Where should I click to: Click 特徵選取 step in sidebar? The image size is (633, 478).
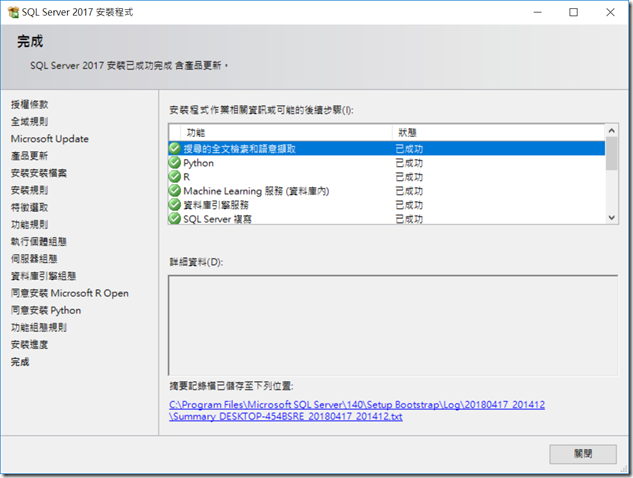pos(29,208)
